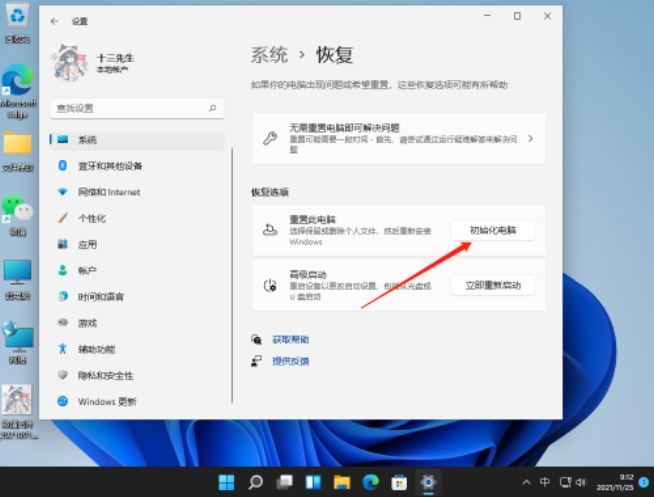Open 隐私和安全性 settings

(105, 375)
